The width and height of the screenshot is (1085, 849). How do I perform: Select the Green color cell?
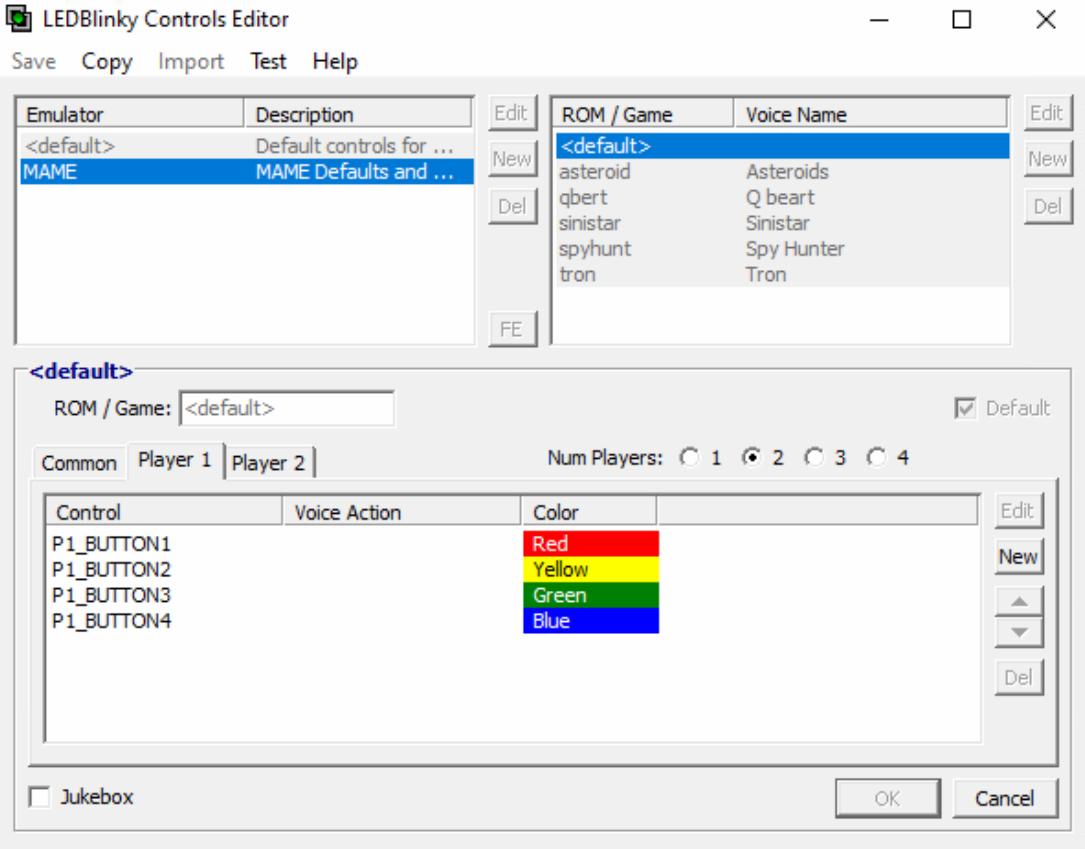pos(591,595)
